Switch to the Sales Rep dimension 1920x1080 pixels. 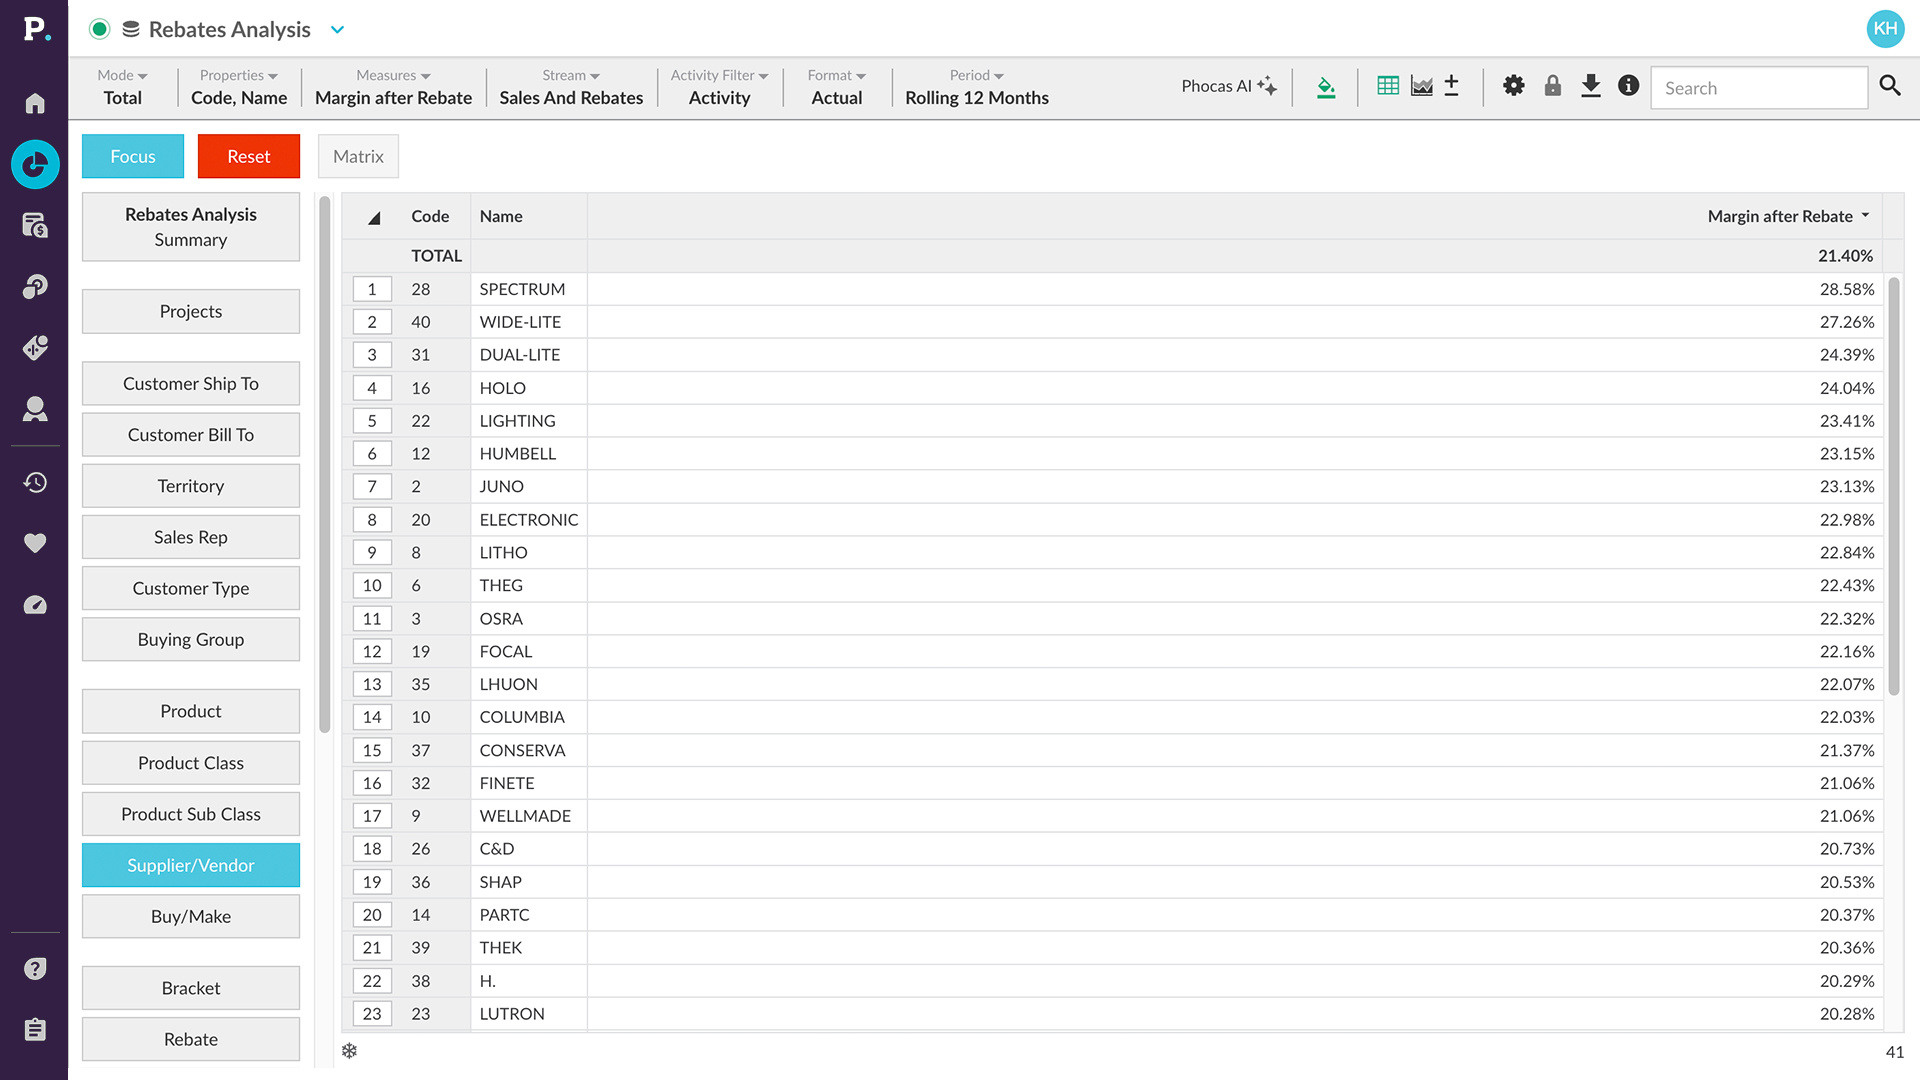click(x=190, y=537)
